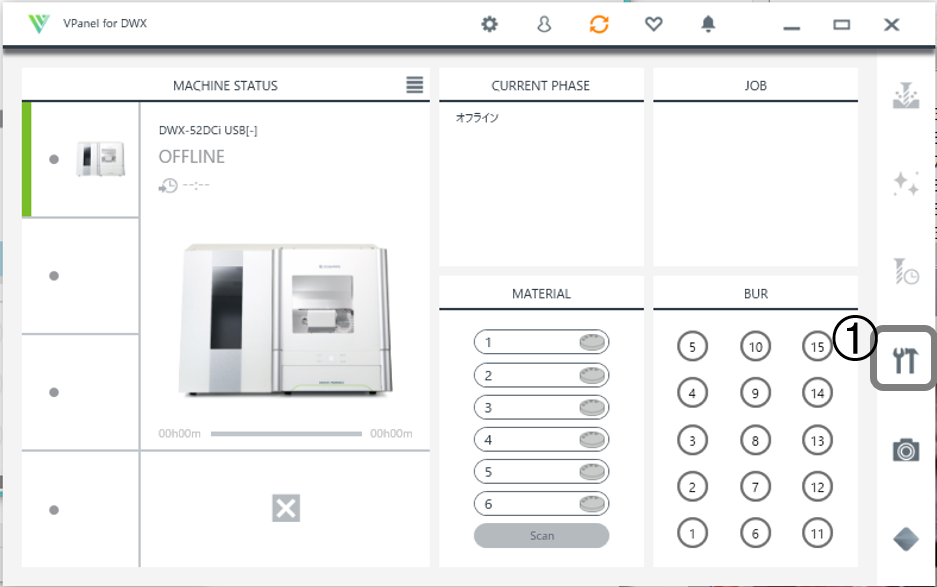The image size is (937, 587).
Task: Click the orange refresh sync icon
Action: [599, 25]
